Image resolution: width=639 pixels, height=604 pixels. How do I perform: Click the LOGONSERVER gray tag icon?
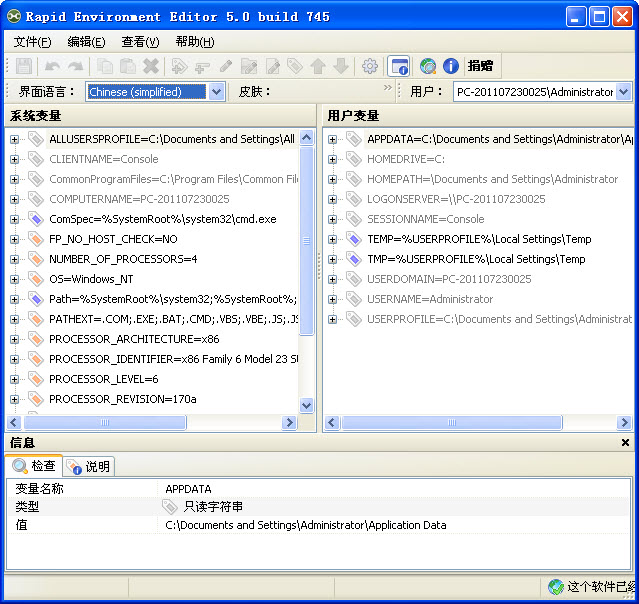click(354, 199)
